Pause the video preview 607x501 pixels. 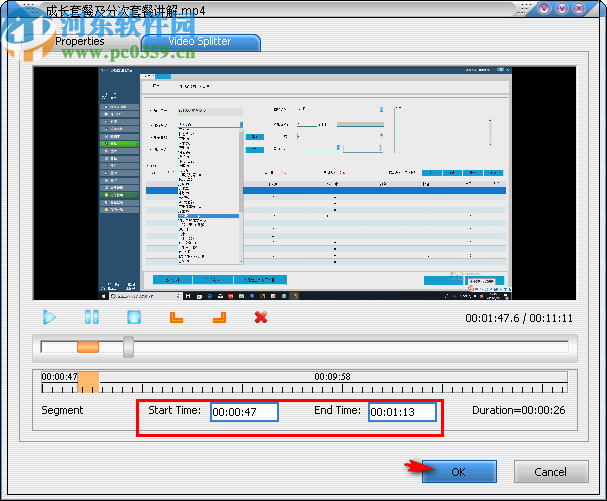[x=92, y=317]
